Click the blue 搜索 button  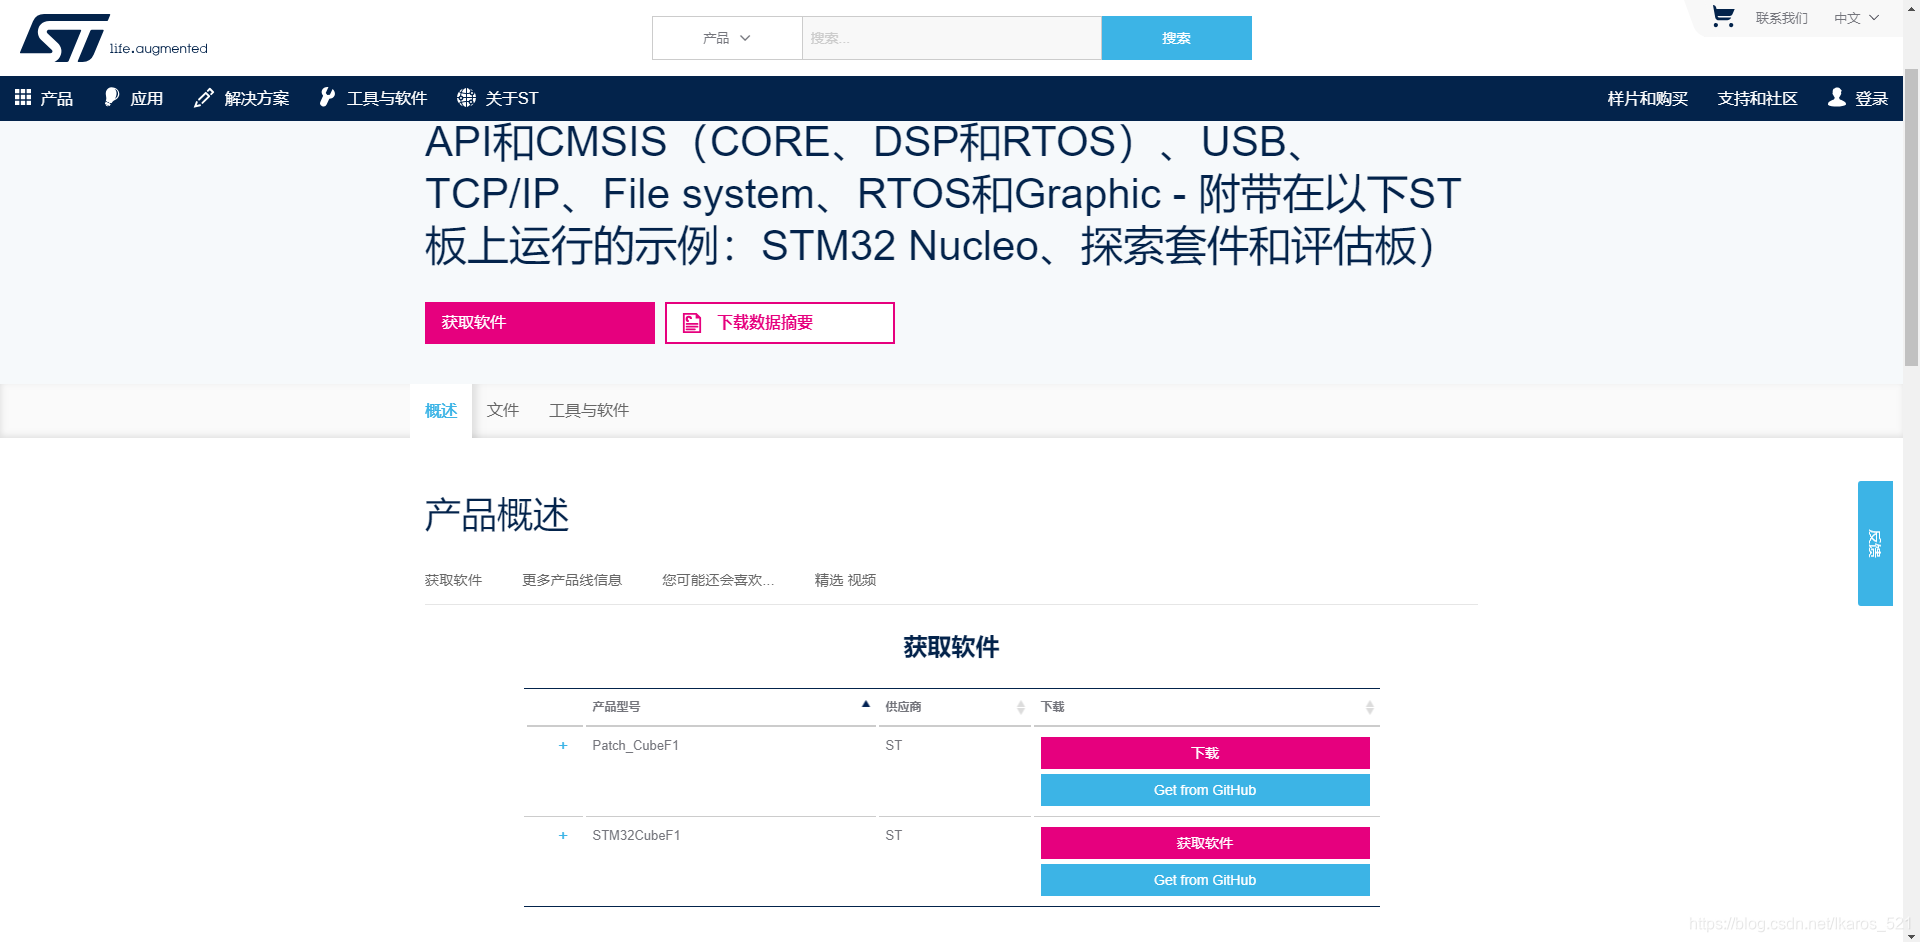pos(1177,38)
